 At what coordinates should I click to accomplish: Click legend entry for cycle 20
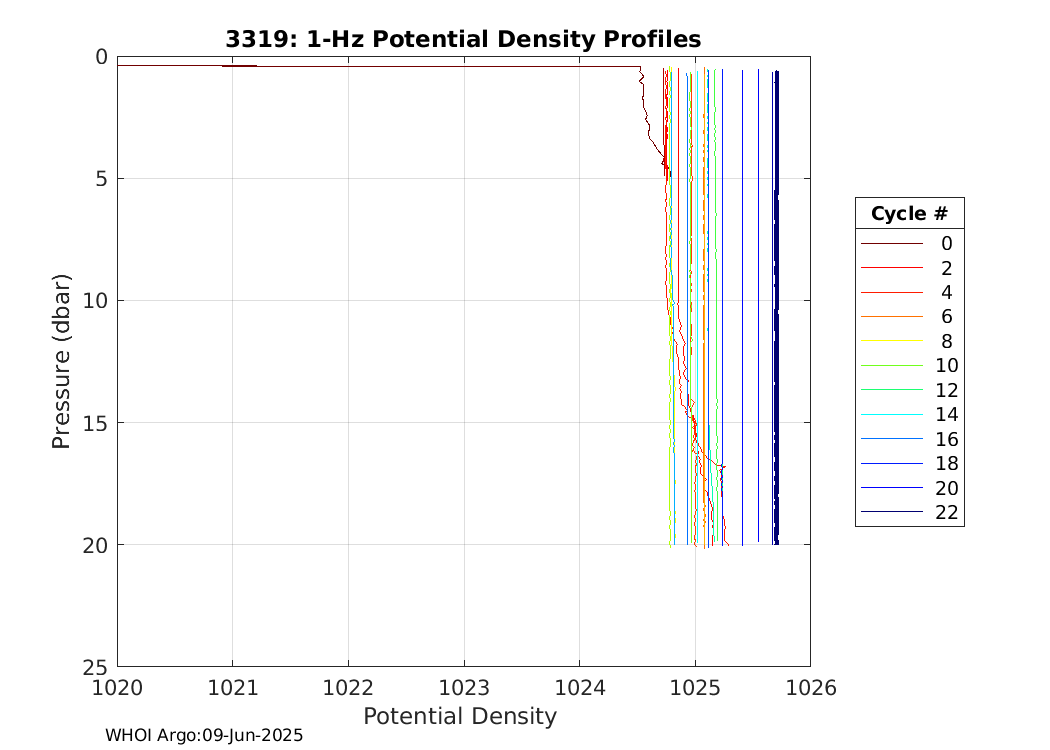(x=909, y=488)
